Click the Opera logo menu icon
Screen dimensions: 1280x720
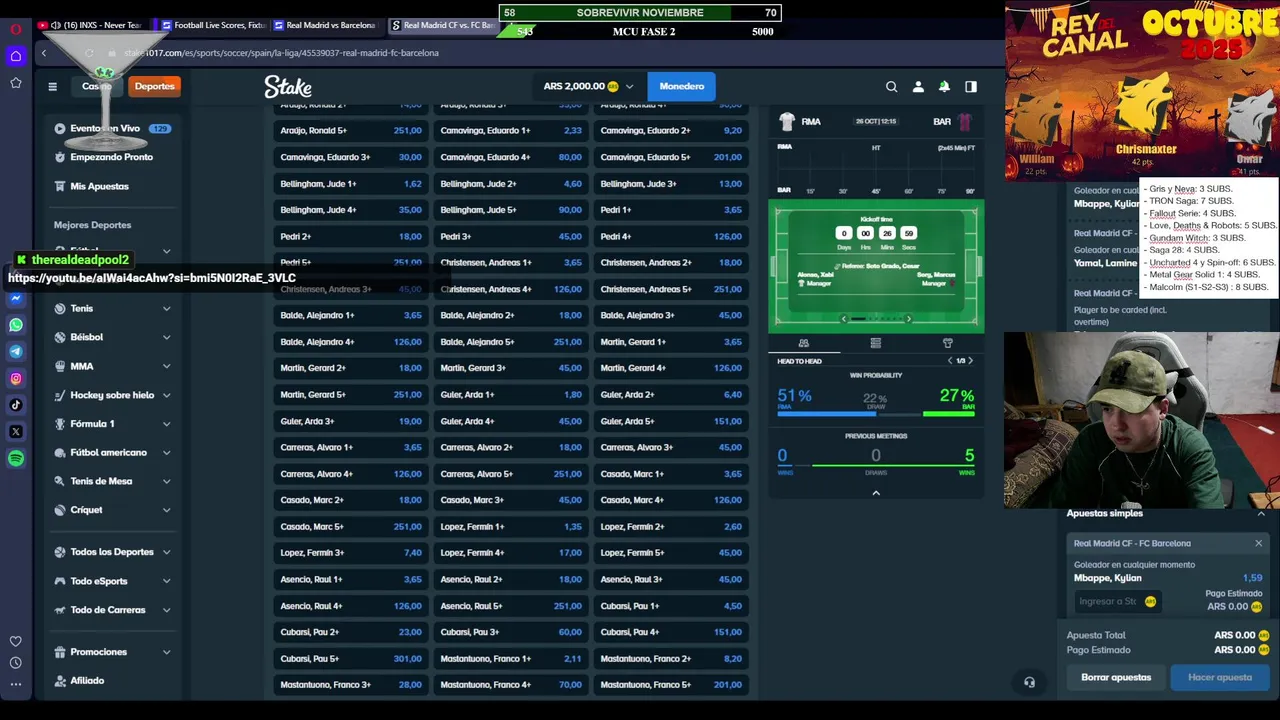(x=16, y=29)
